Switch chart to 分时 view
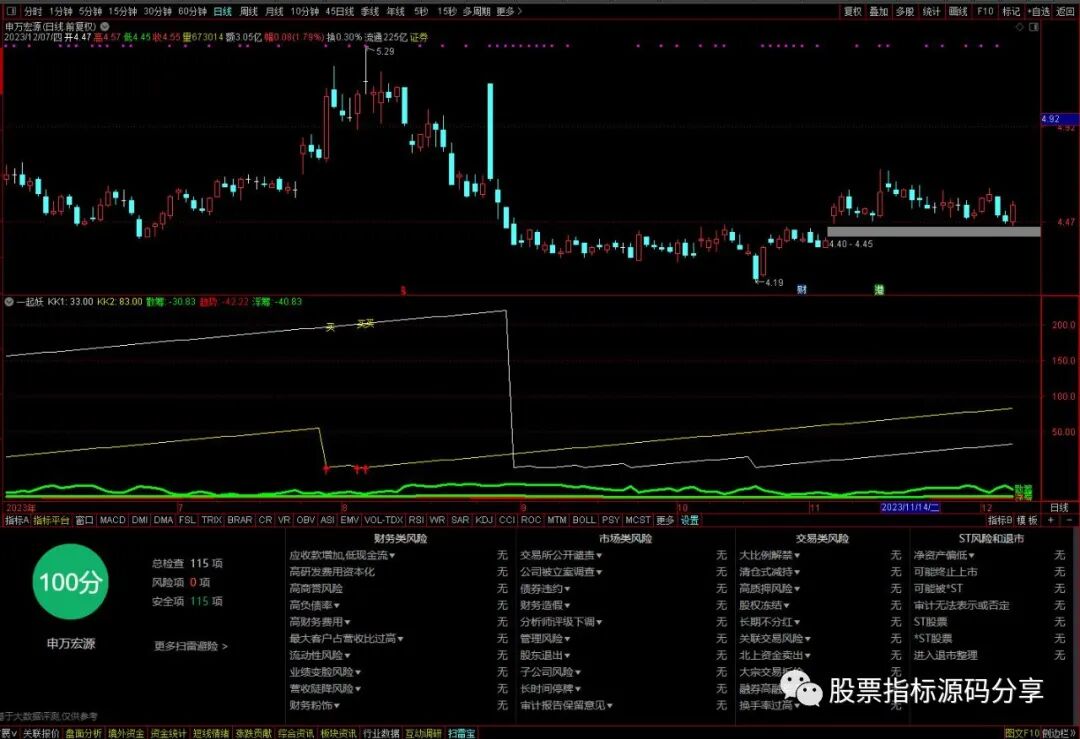1080x739 pixels. [x=32, y=11]
